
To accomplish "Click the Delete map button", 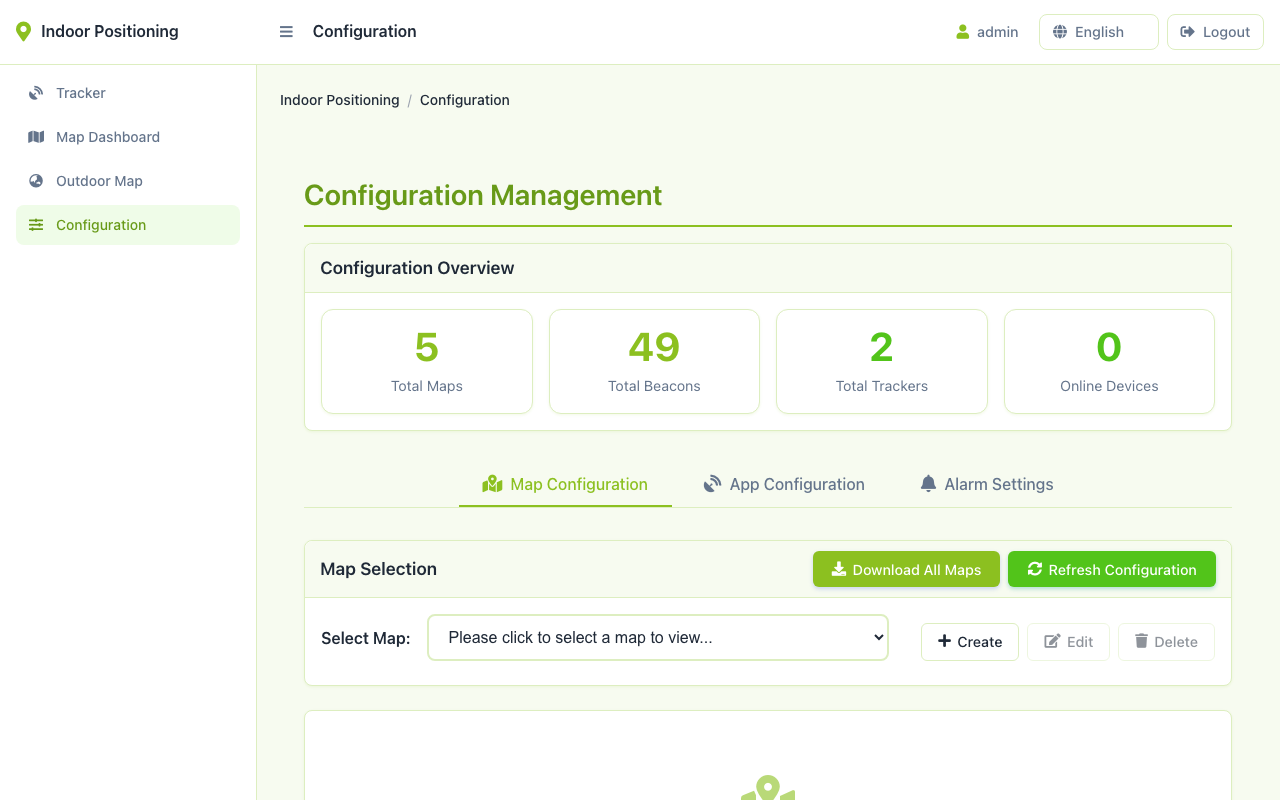I will coord(1166,642).
